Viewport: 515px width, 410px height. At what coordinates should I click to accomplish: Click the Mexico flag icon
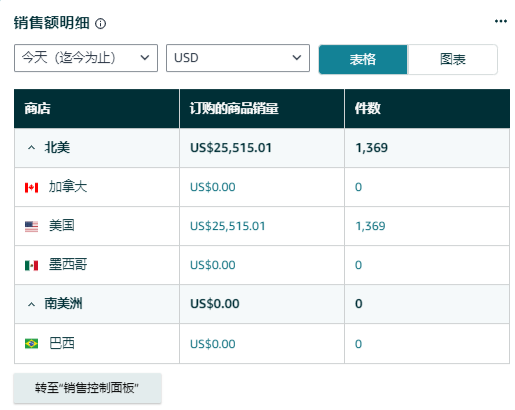pos(31,266)
